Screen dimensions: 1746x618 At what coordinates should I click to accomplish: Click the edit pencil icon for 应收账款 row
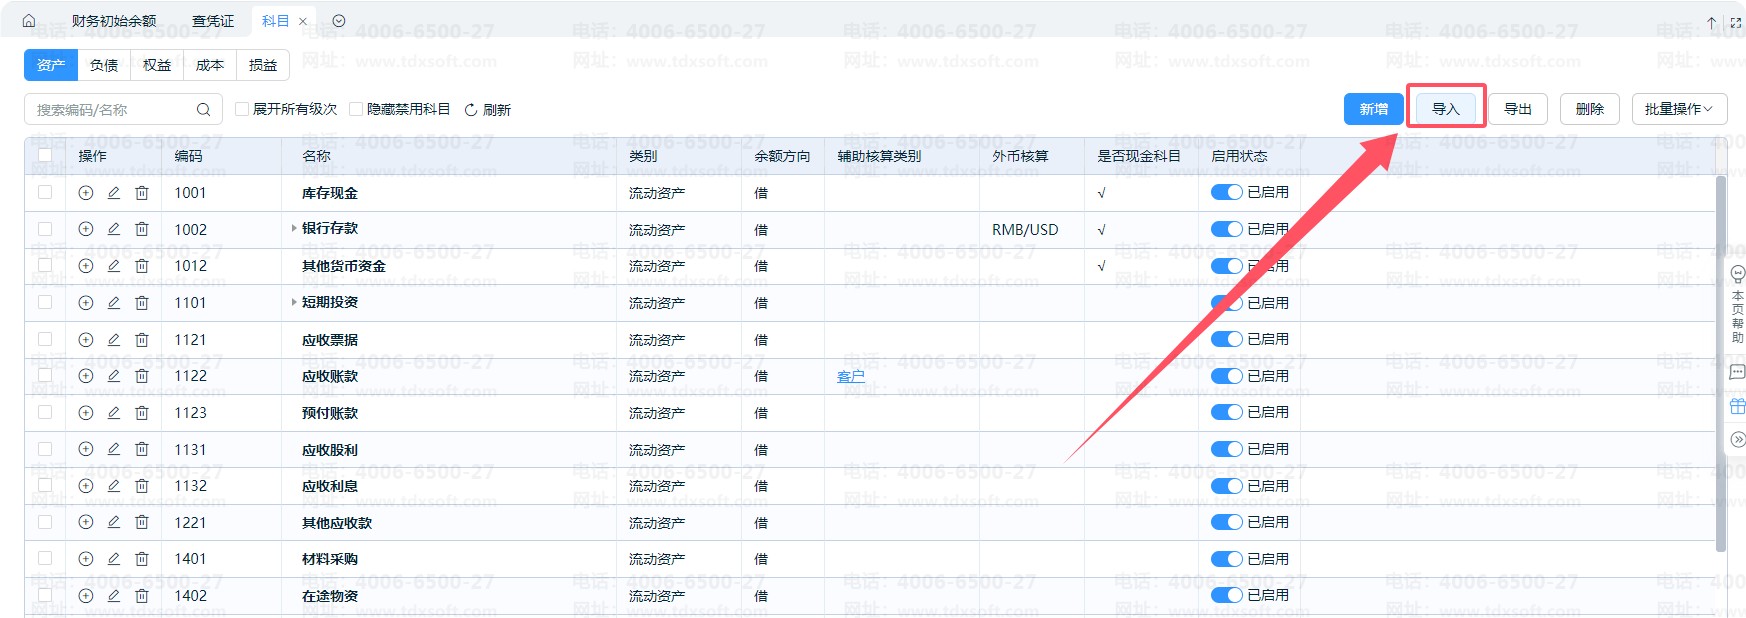click(114, 376)
